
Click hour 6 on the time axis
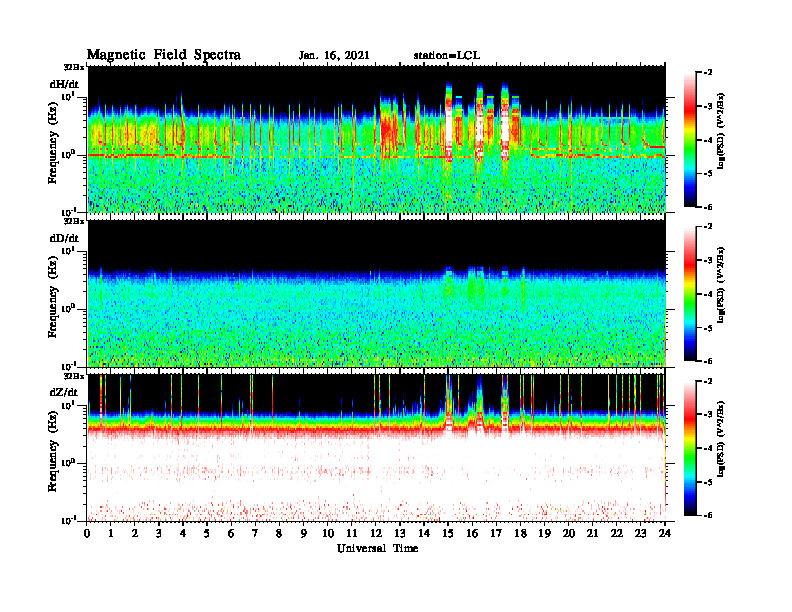click(x=231, y=534)
